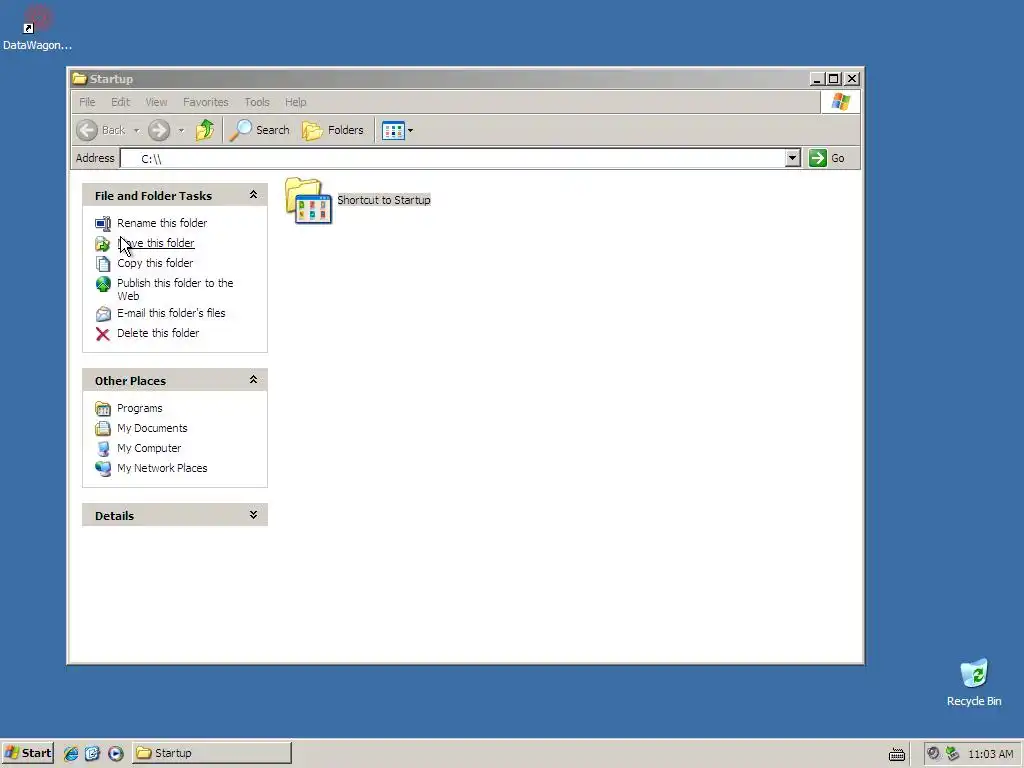Click the 11:03 AM clock

991,754
